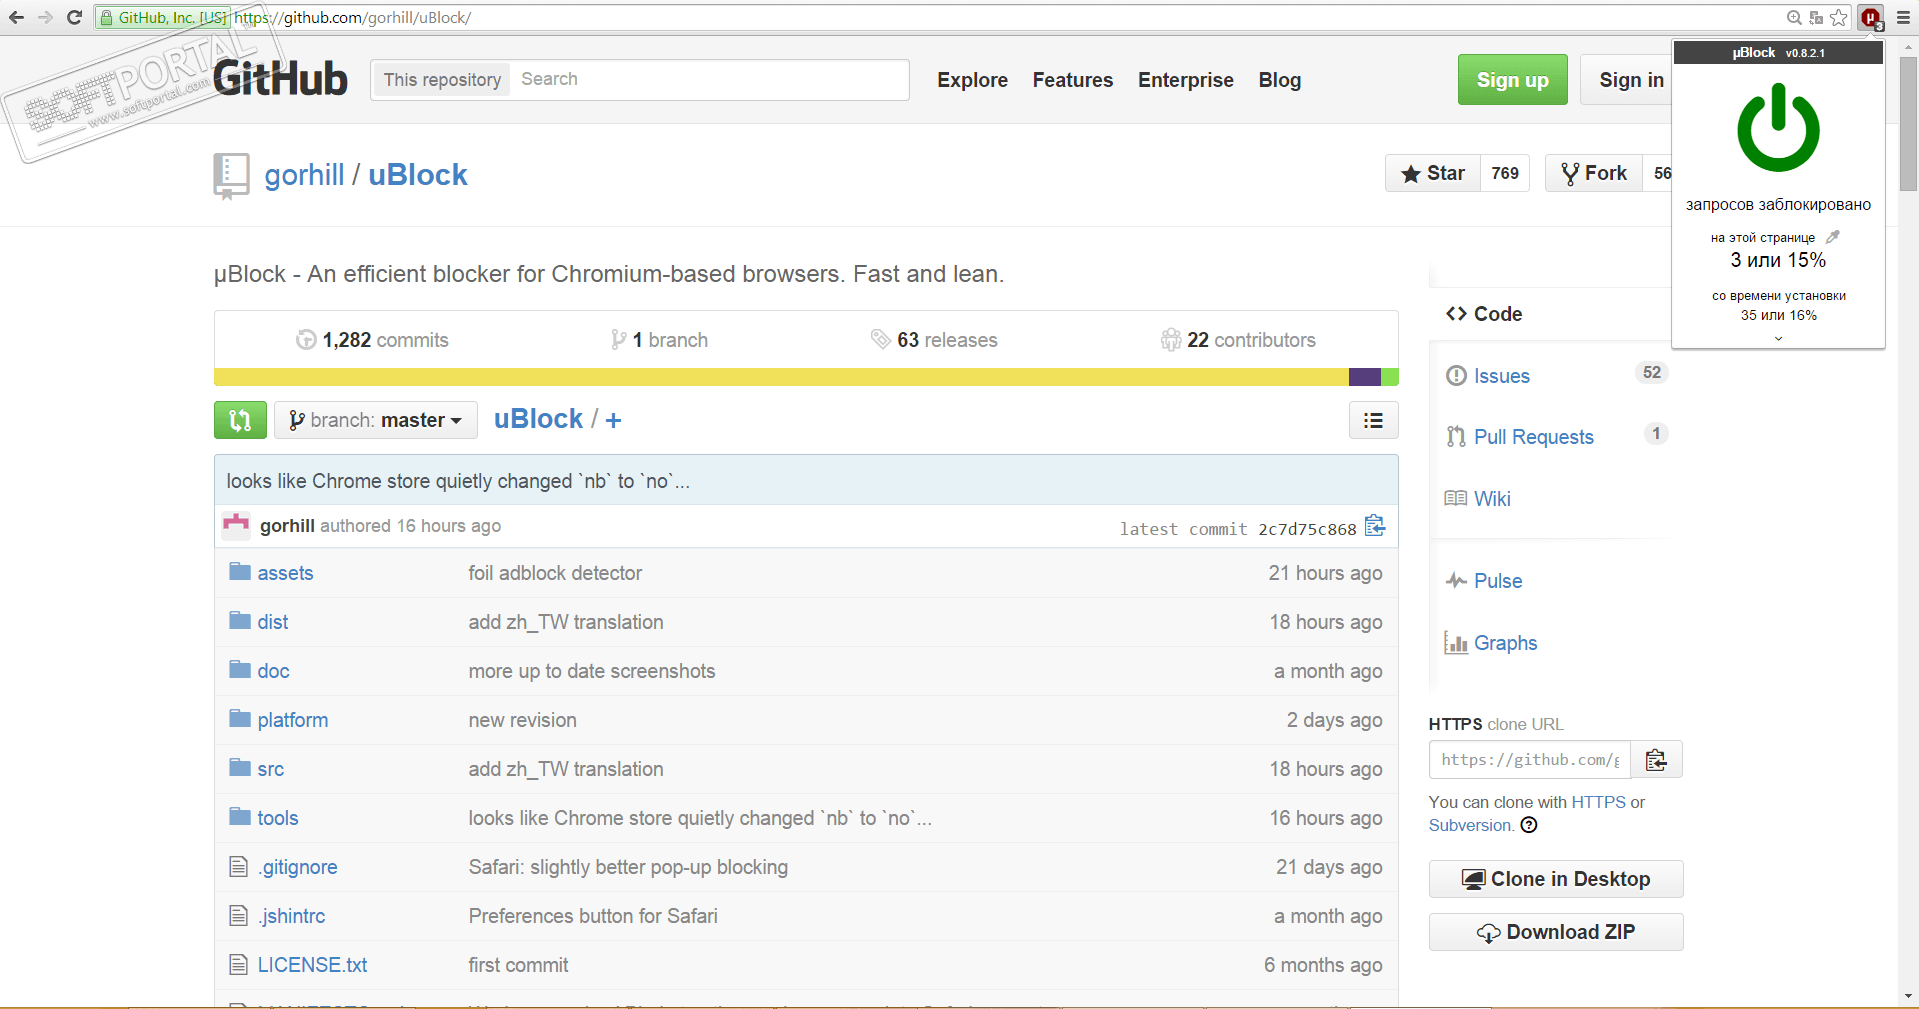
Task: Open the tools folder
Action: click(x=277, y=818)
